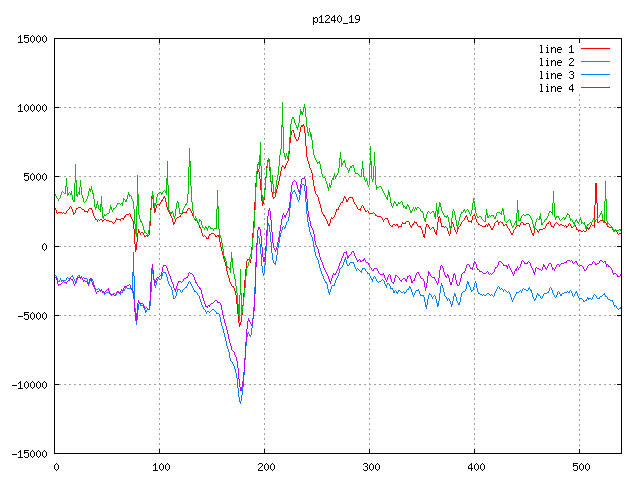
Task: Click the 200 x-axis tick label
Action: (265, 467)
